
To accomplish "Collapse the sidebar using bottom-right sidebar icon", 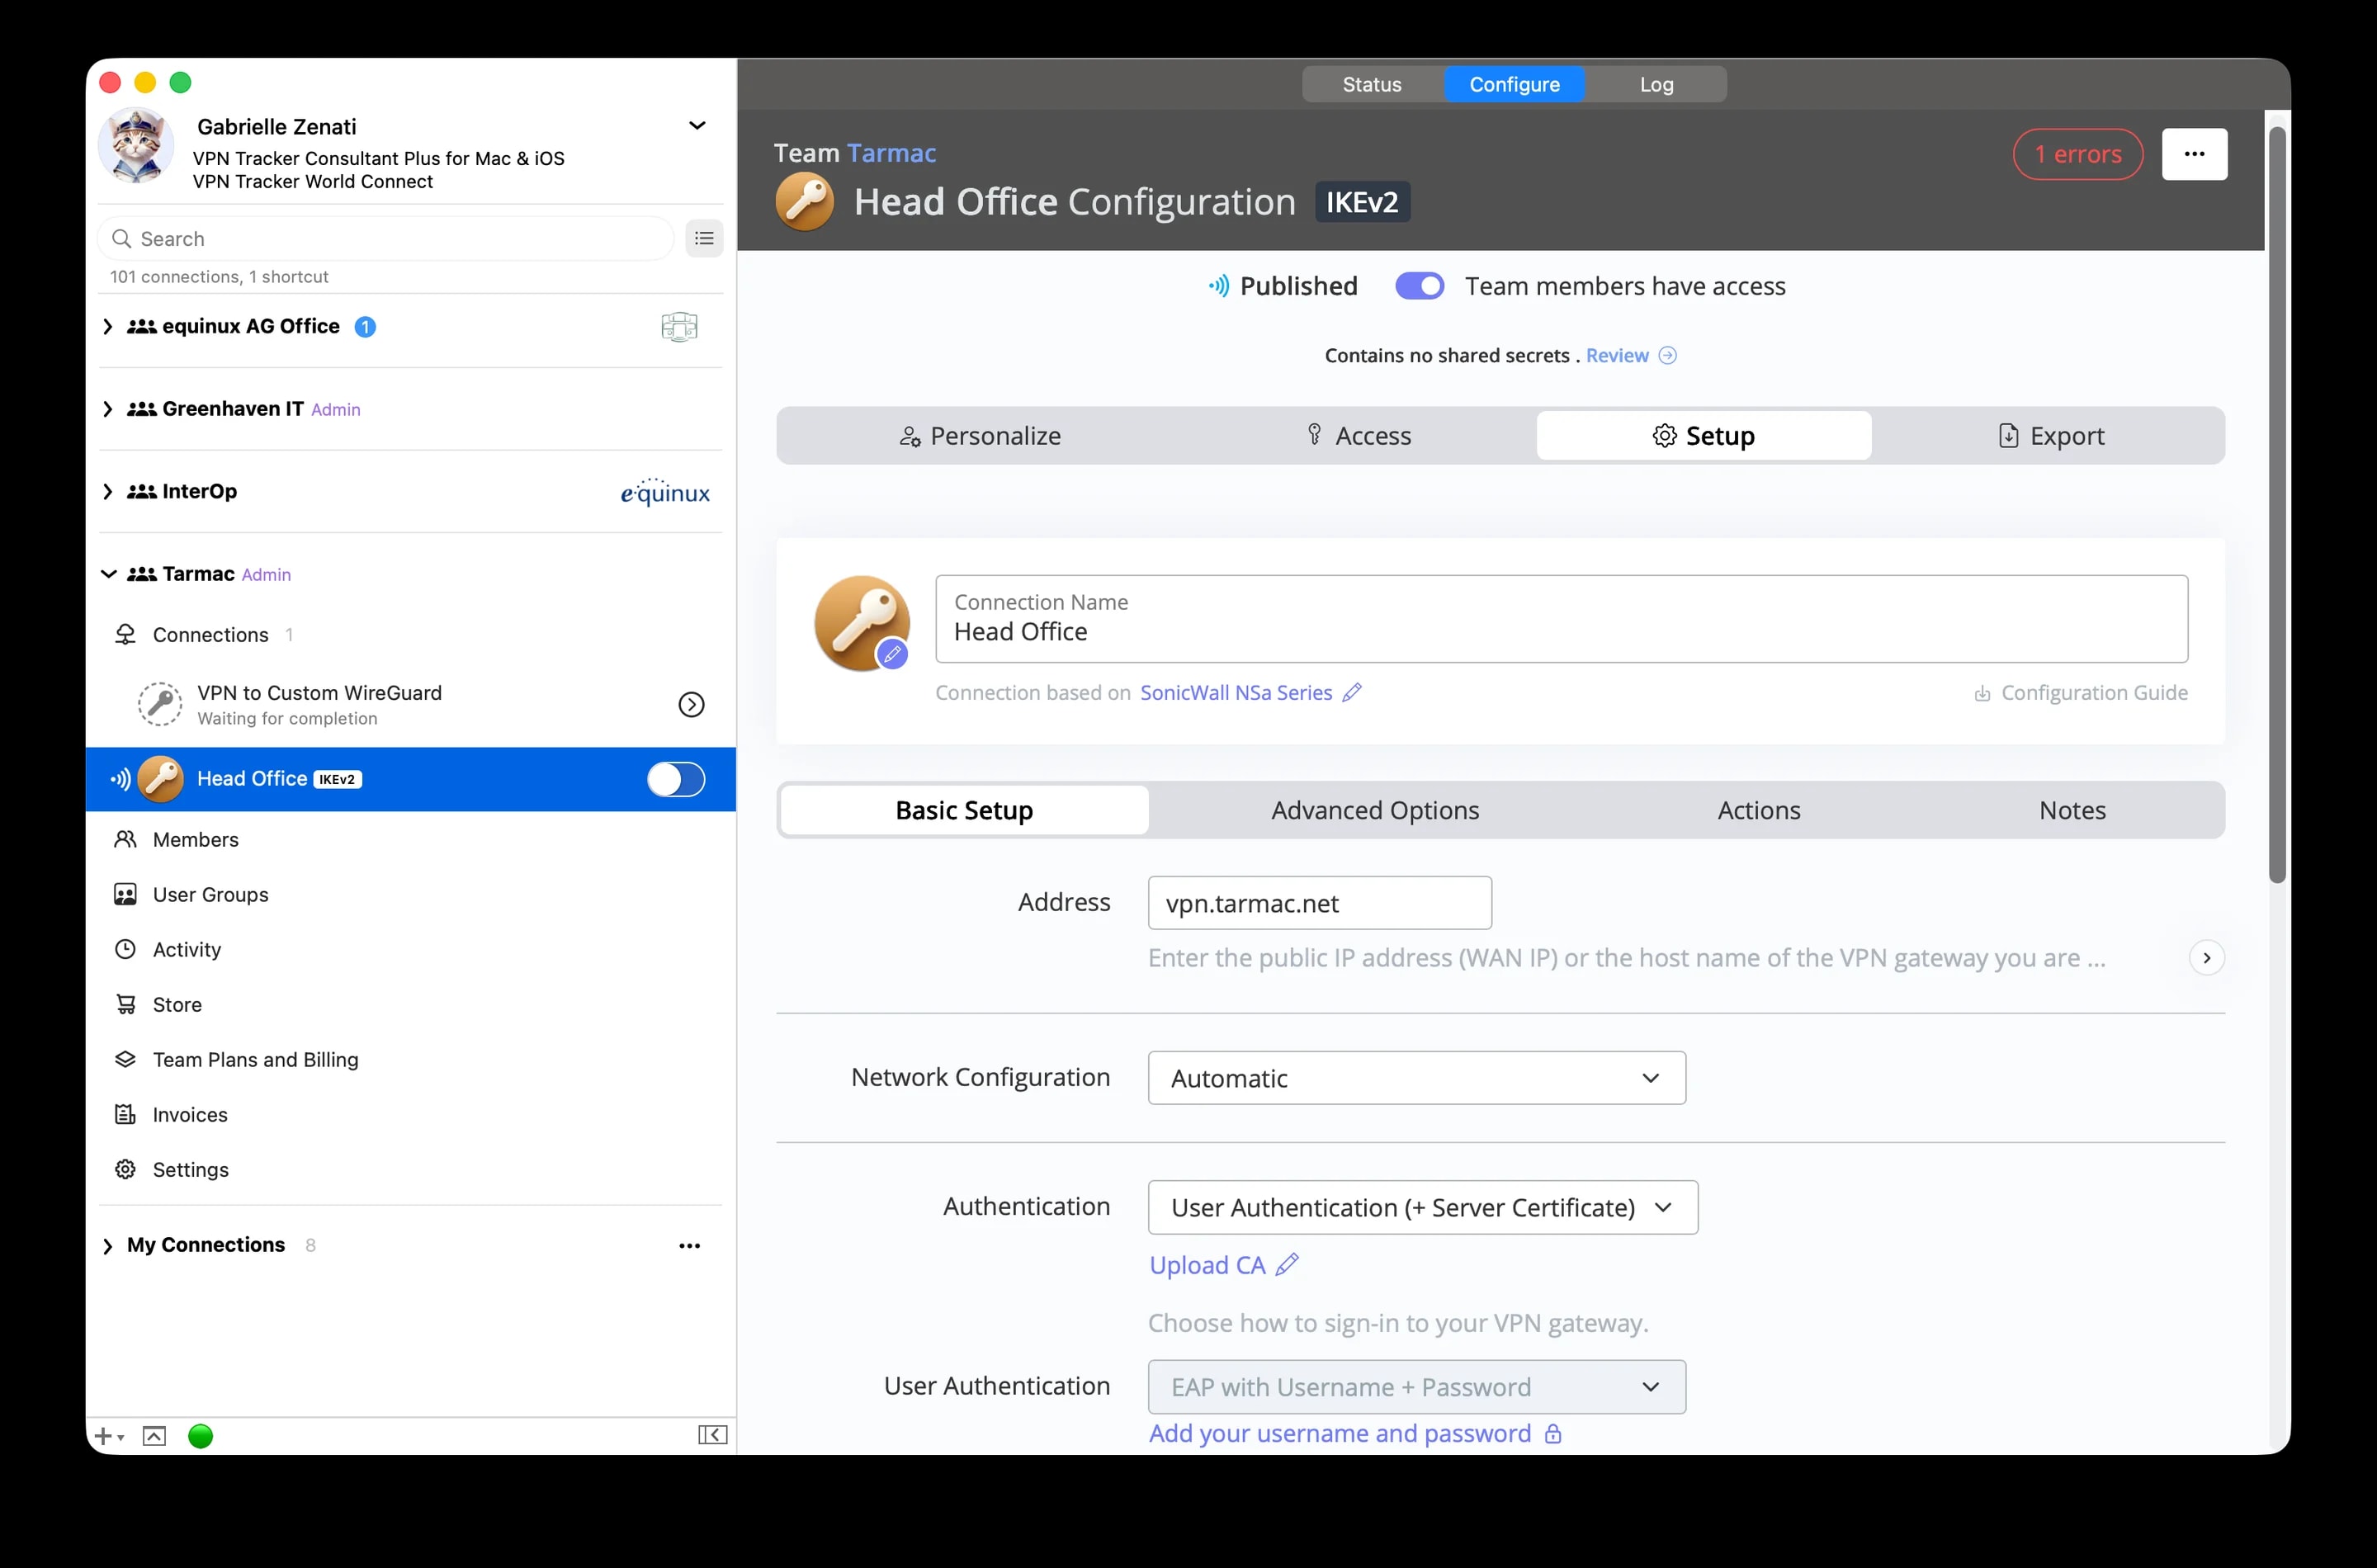I will pyautogui.click(x=712, y=1436).
